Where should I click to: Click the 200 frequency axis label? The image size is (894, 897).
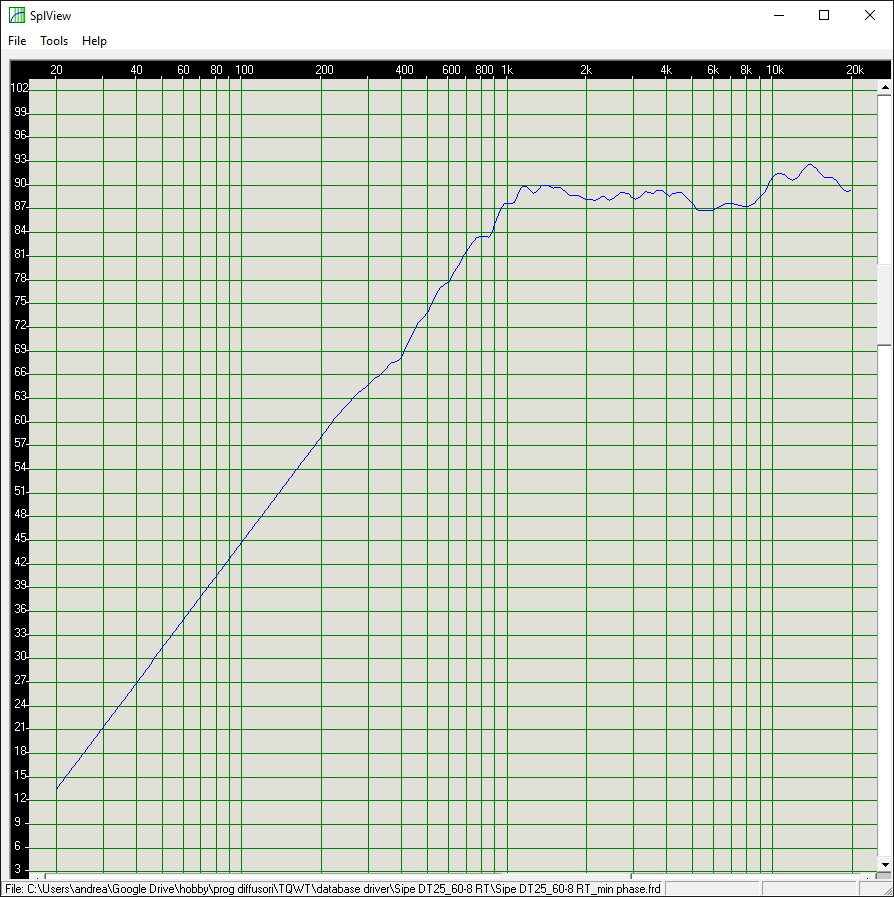coord(324,70)
